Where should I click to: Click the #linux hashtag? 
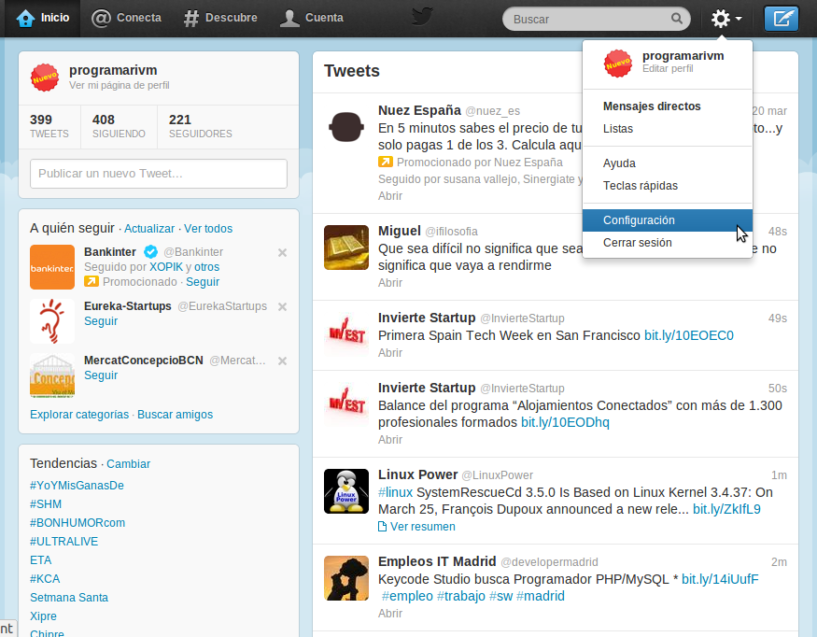pyautogui.click(x=395, y=493)
